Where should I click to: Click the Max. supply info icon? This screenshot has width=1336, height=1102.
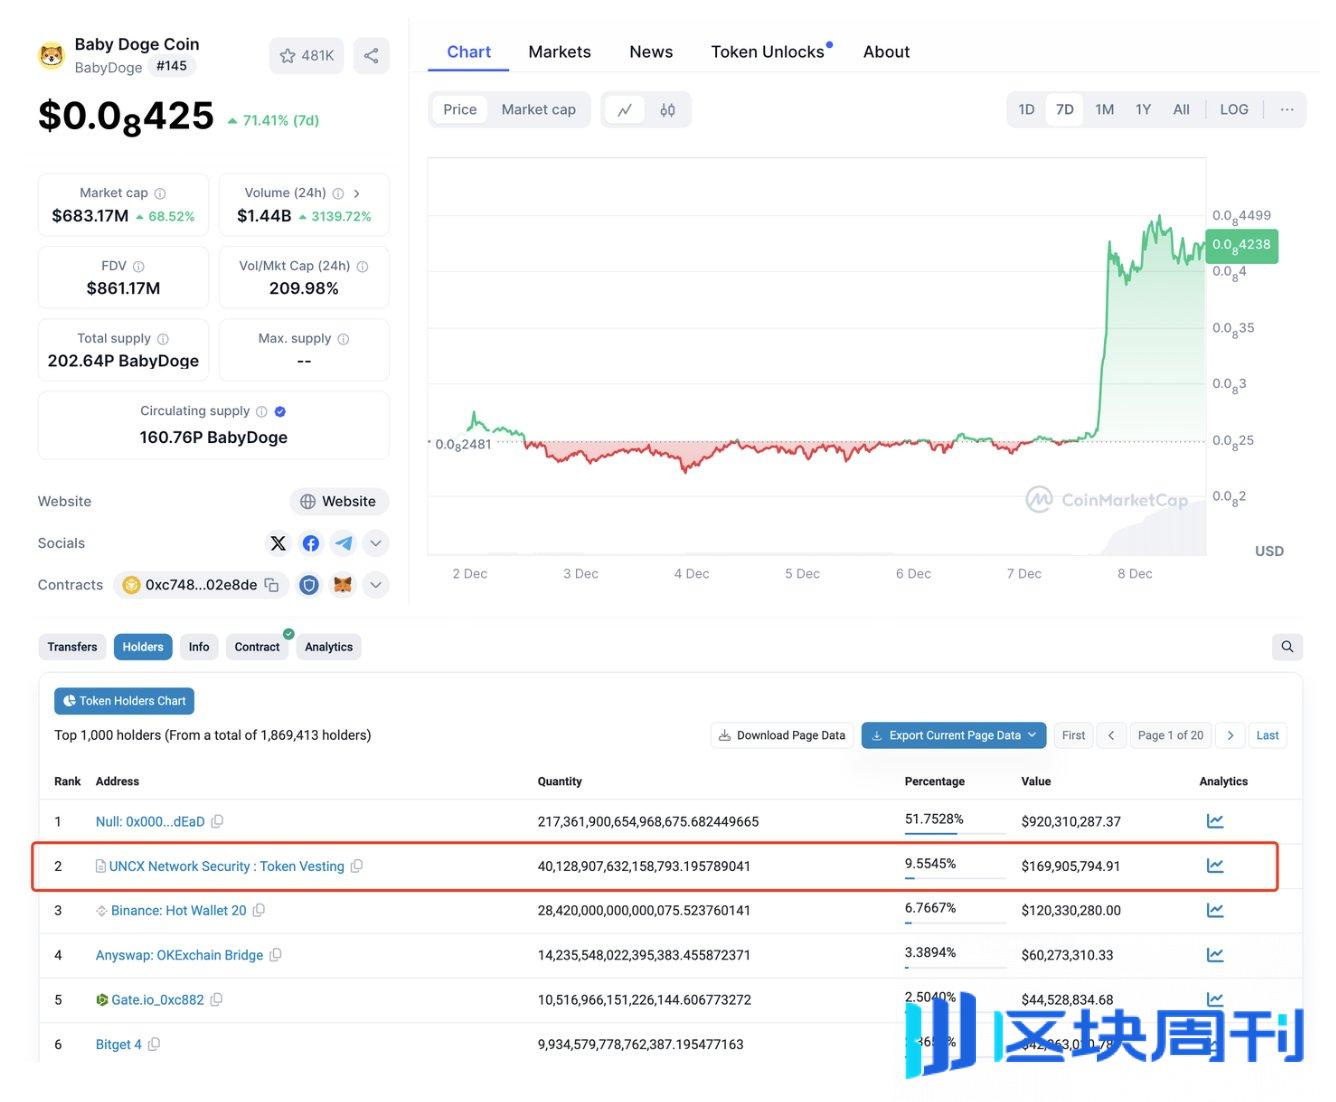[344, 339]
